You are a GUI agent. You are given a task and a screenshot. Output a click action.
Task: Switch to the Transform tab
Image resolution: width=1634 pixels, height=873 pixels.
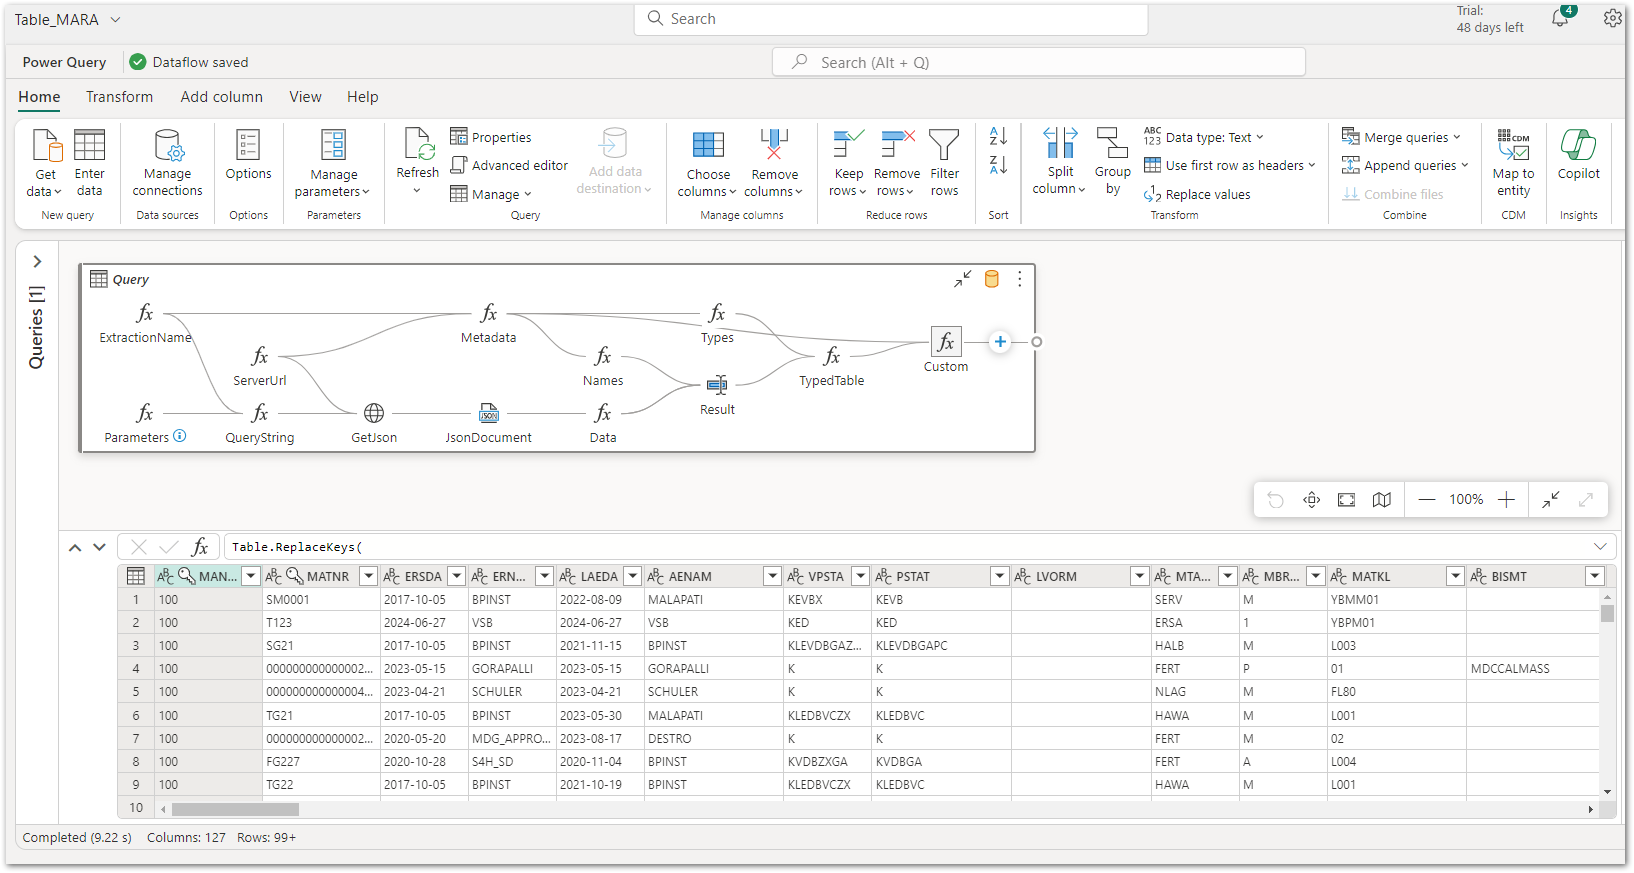click(x=119, y=97)
